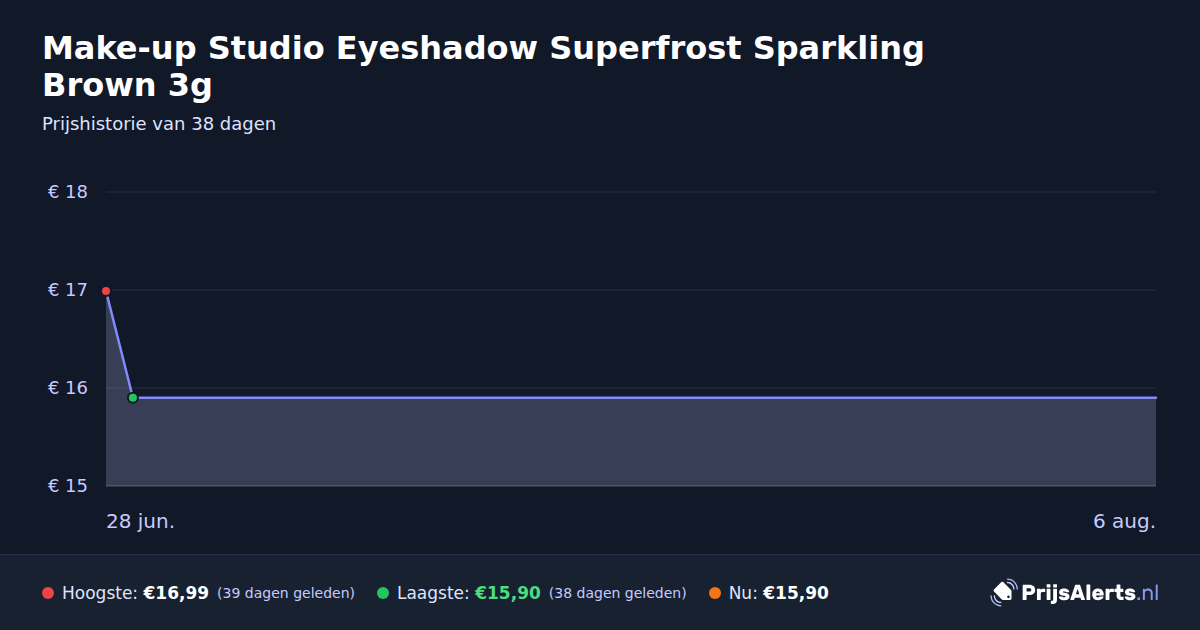Select the red peak marker on chart
Screen dimensions: 1200x630
[106, 291]
